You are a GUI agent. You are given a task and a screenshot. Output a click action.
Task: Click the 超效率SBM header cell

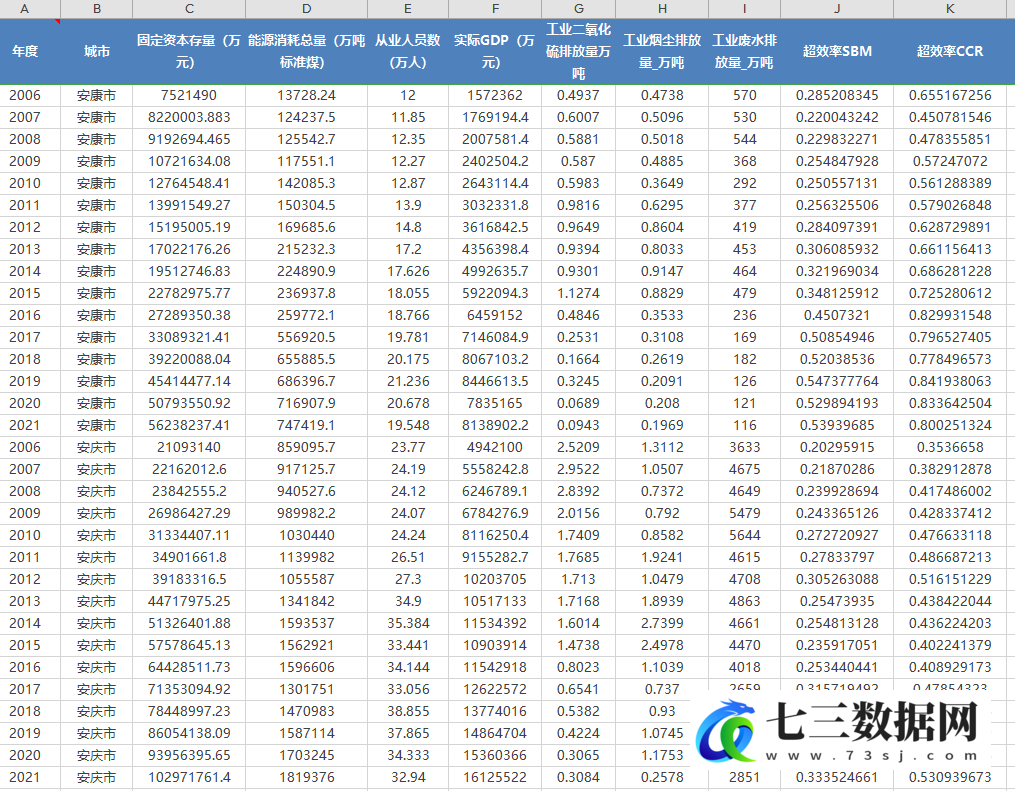coord(837,51)
